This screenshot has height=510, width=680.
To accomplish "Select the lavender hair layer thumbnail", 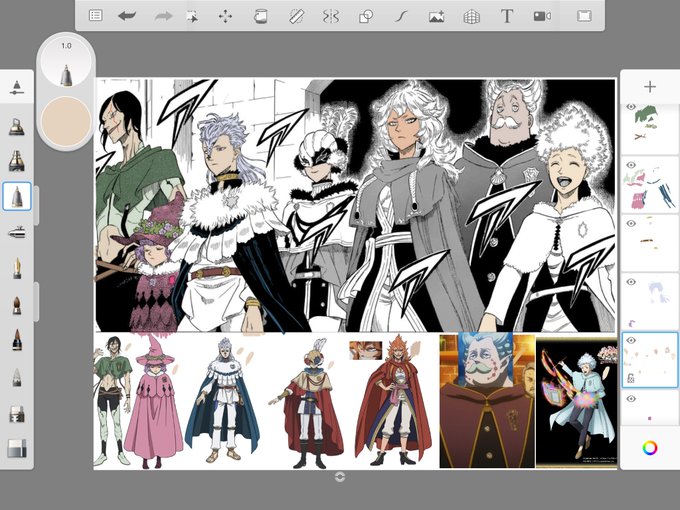I will click(650, 302).
